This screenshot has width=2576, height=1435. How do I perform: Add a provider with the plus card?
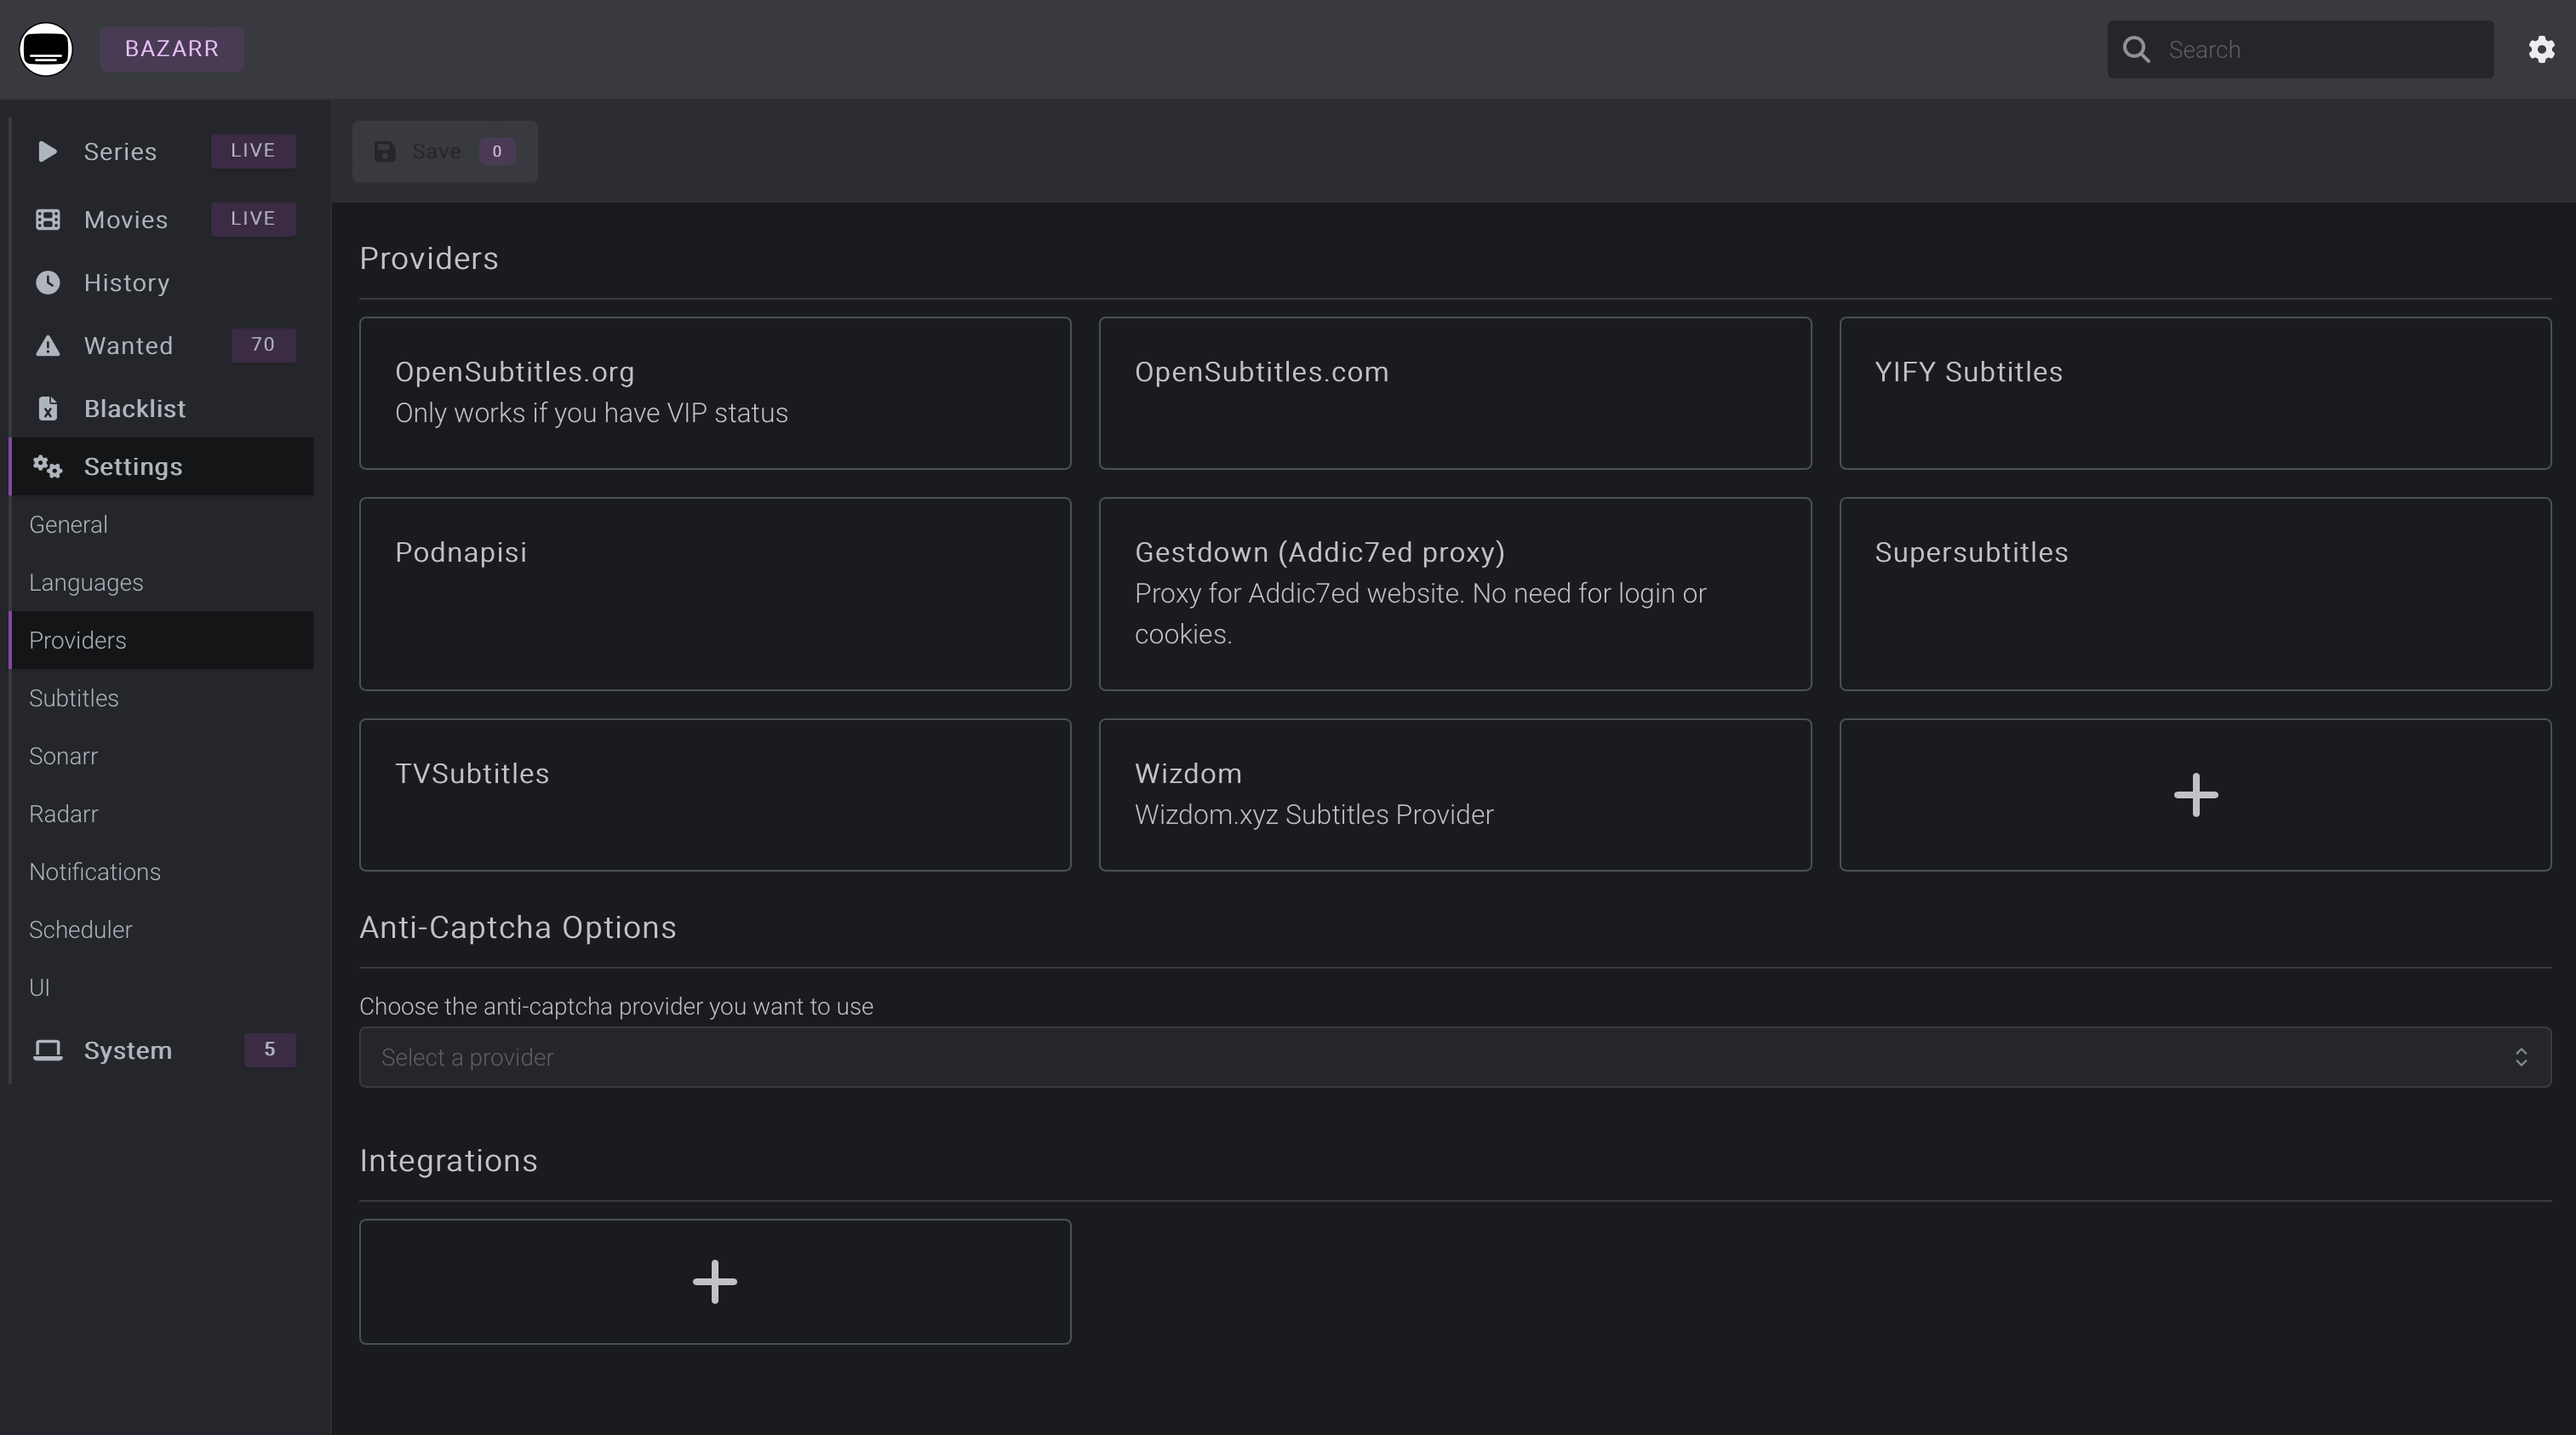pos(2195,795)
